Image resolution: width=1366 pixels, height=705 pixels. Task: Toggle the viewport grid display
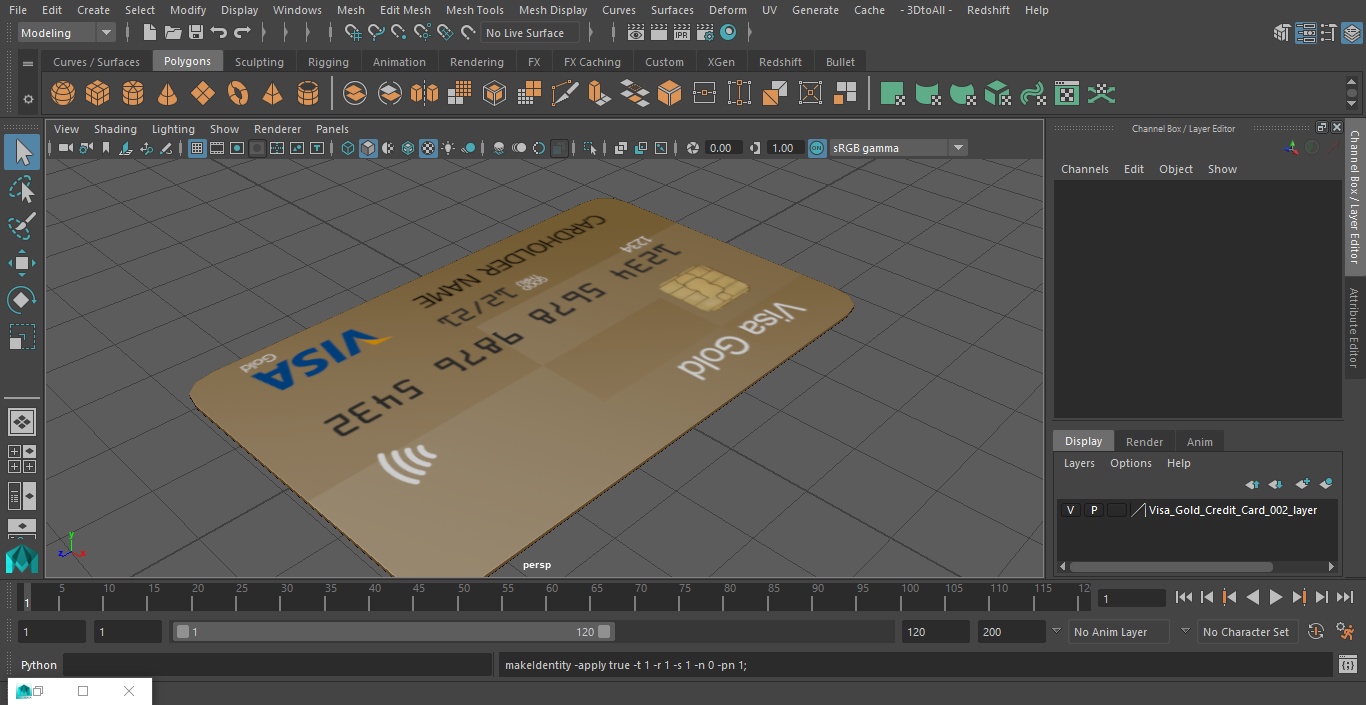[197, 148]
